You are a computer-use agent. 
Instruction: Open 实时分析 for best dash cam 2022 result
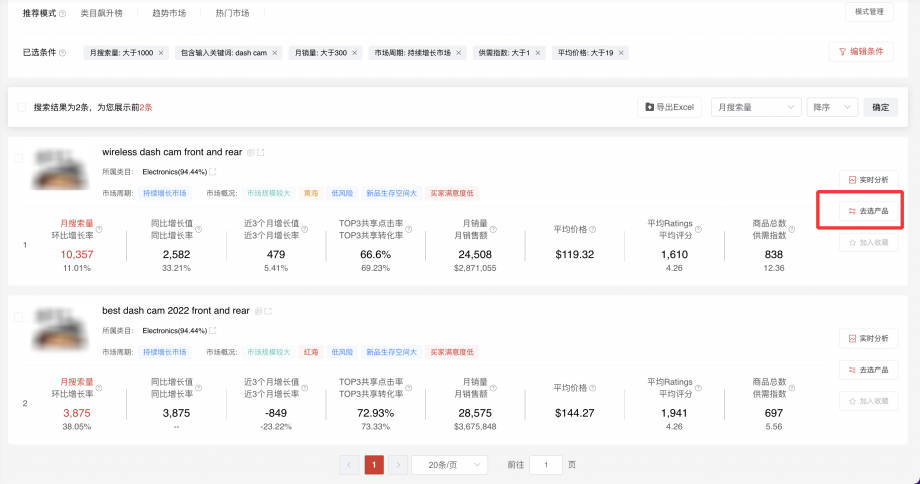[x=868, y=339]
